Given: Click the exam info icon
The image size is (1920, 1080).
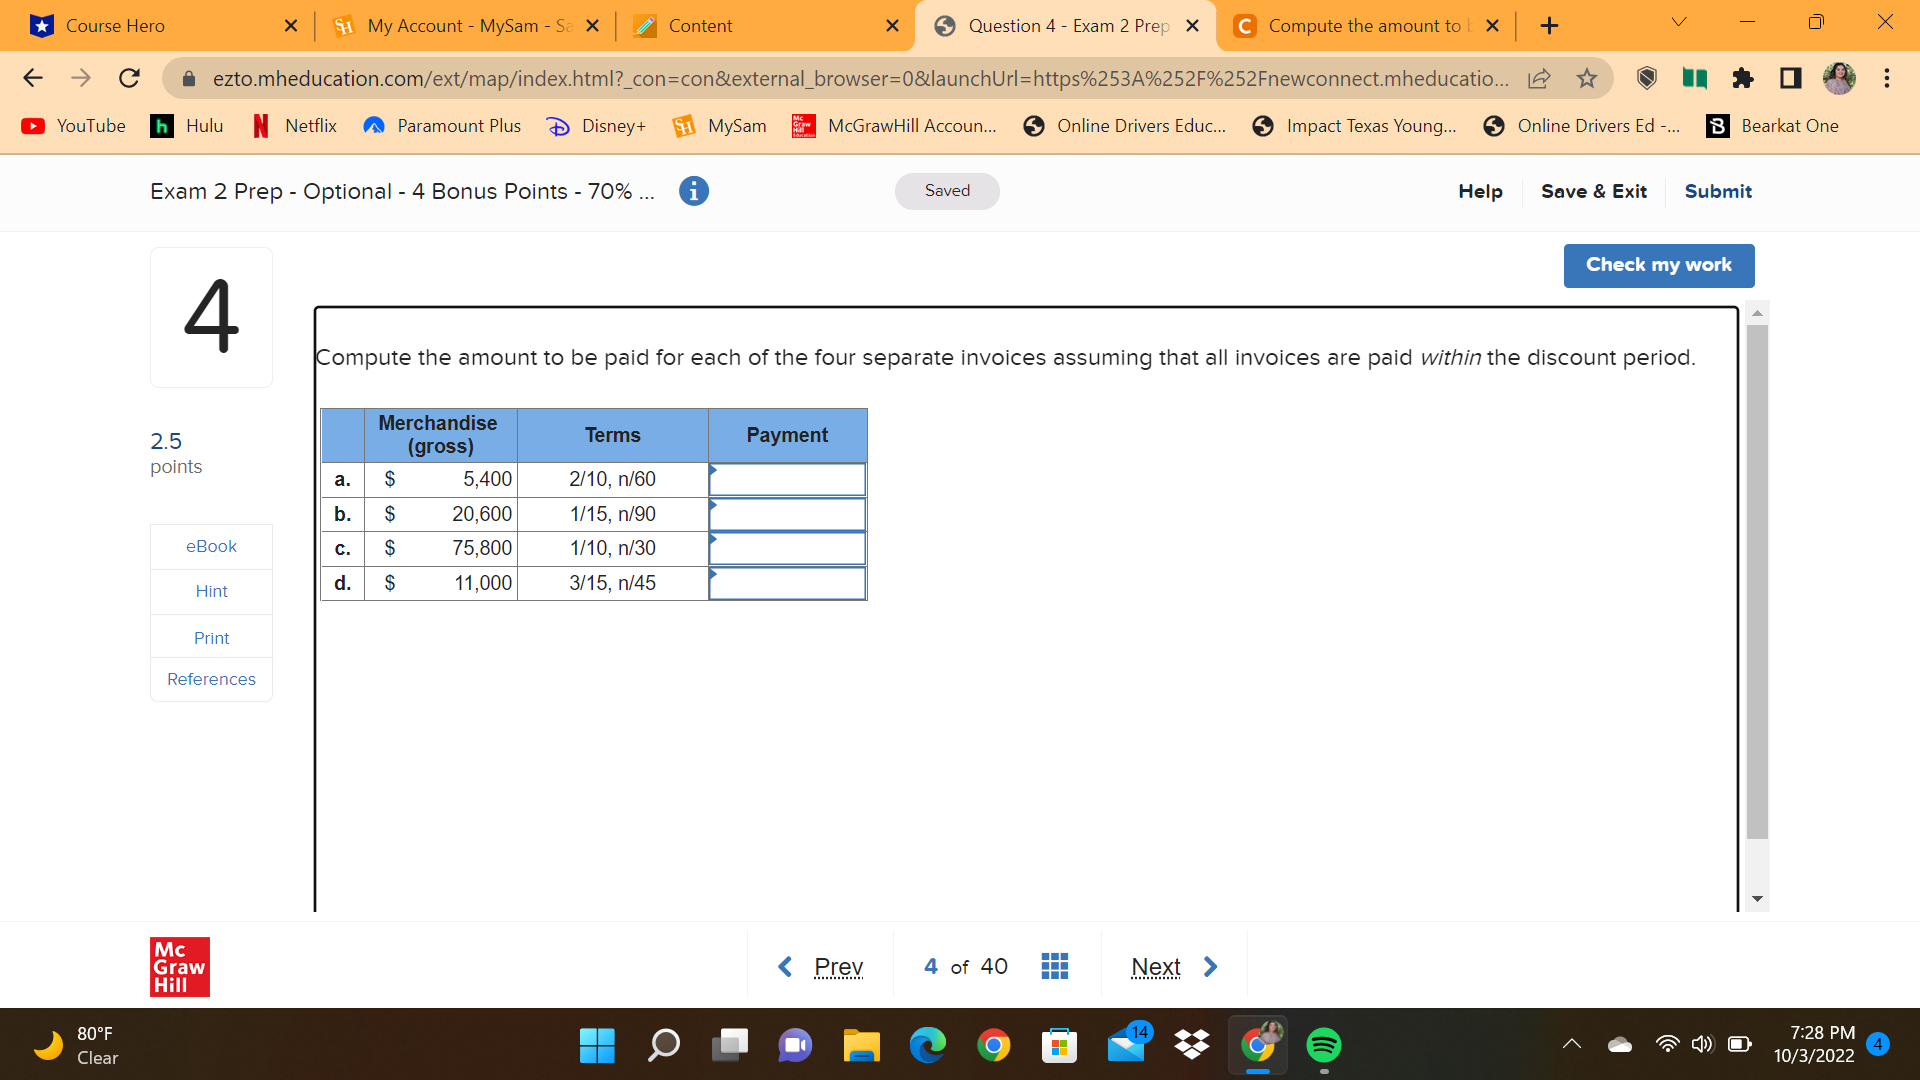Looking at the screenshot, I should [693, 191].
